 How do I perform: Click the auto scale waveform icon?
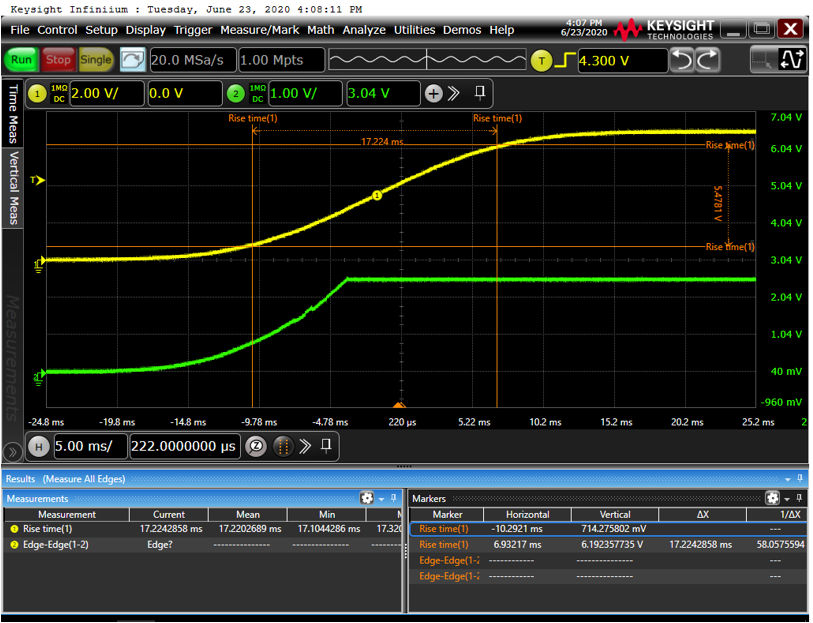point(132,60)
